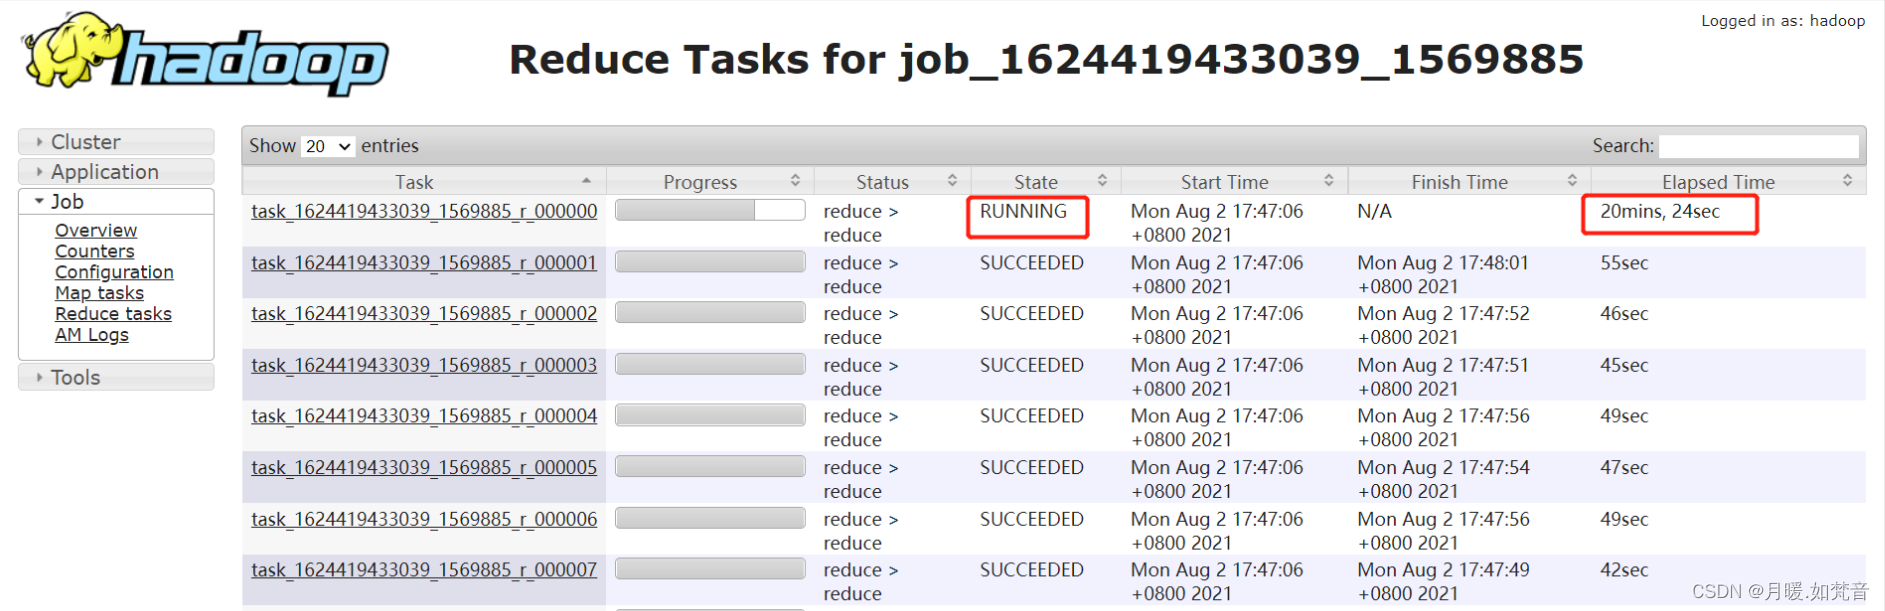Open the Map tasks link

[x=99, y=293]
